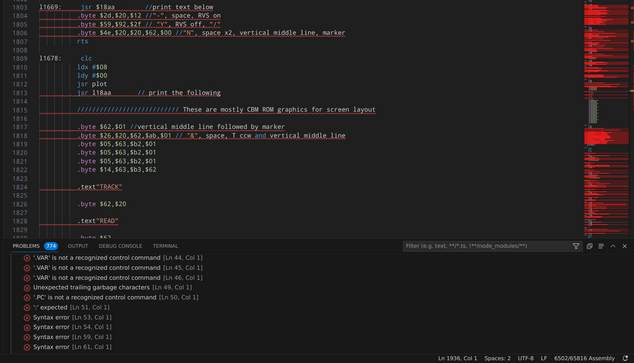Click comment 'These are mostly CBM ROM graphics'

tap(279, 110)
